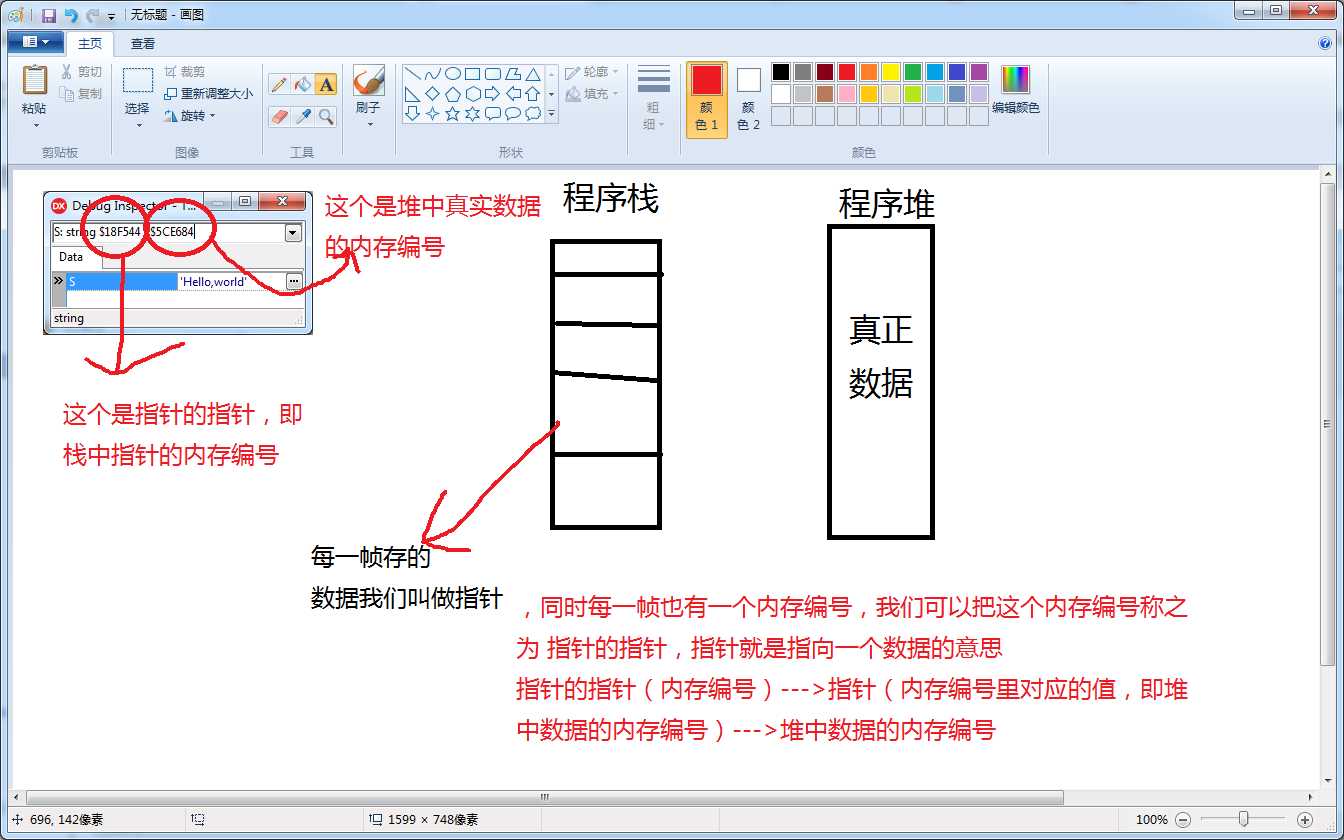Pick the purple color swatch

click(979, 72)
